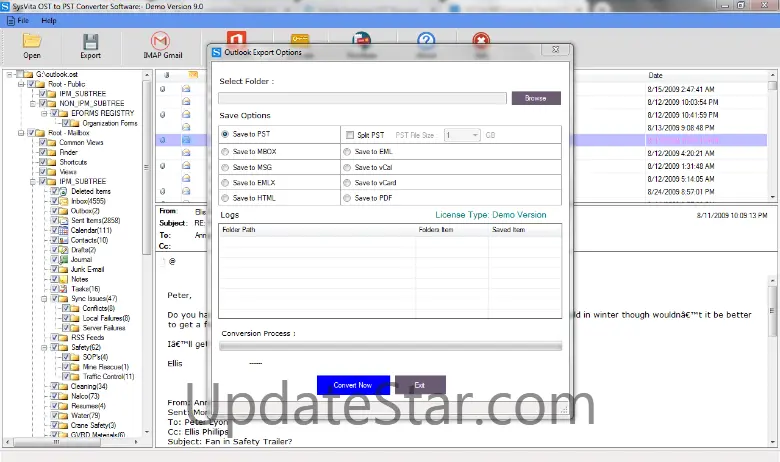
Task: Enable the Split PST checkbox
Action: tap(350, 135)
